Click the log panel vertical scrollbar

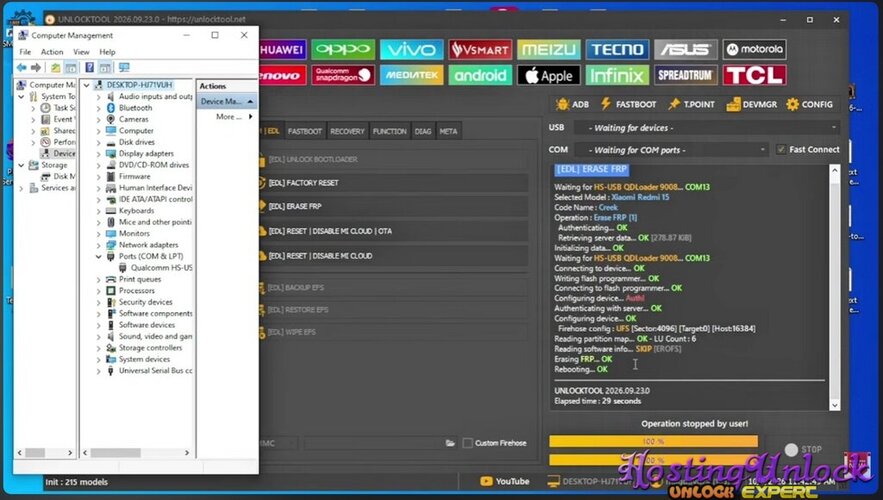tap(835, 287)
